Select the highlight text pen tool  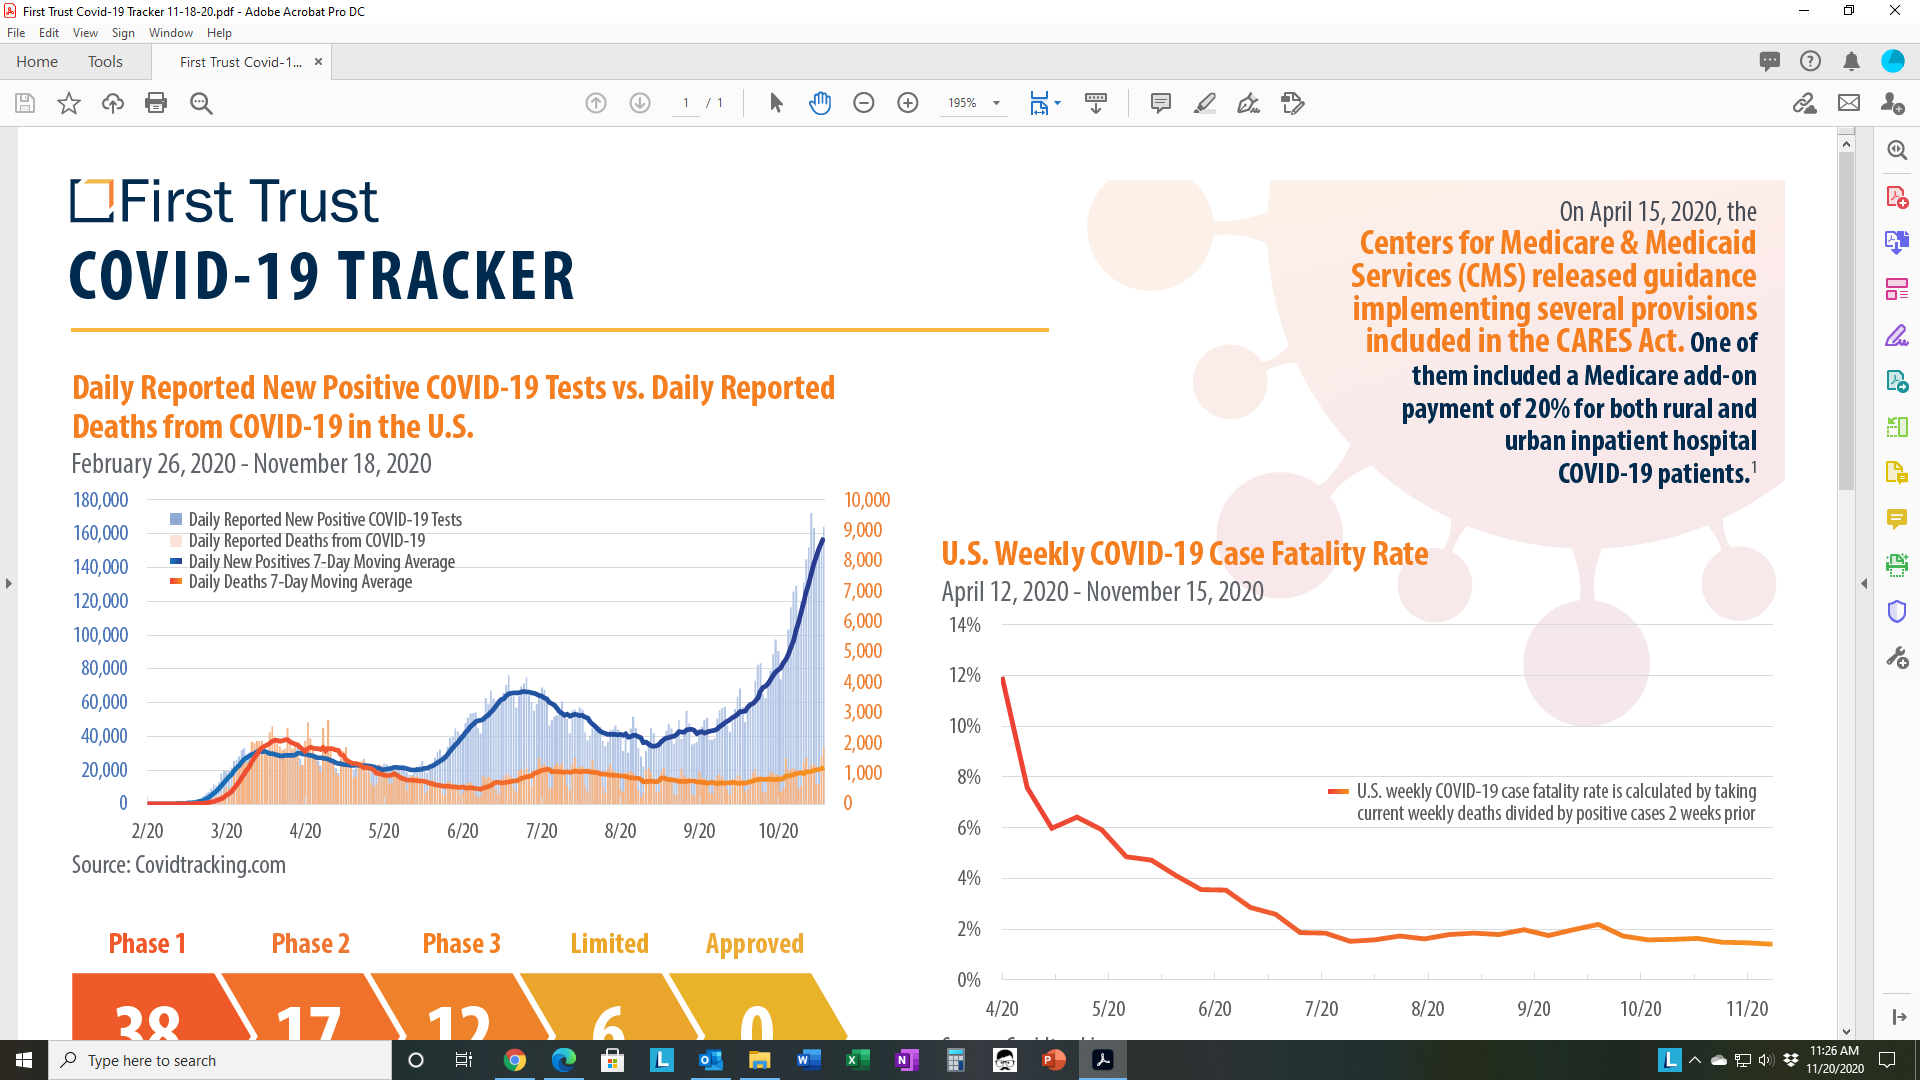point(1205,103)
